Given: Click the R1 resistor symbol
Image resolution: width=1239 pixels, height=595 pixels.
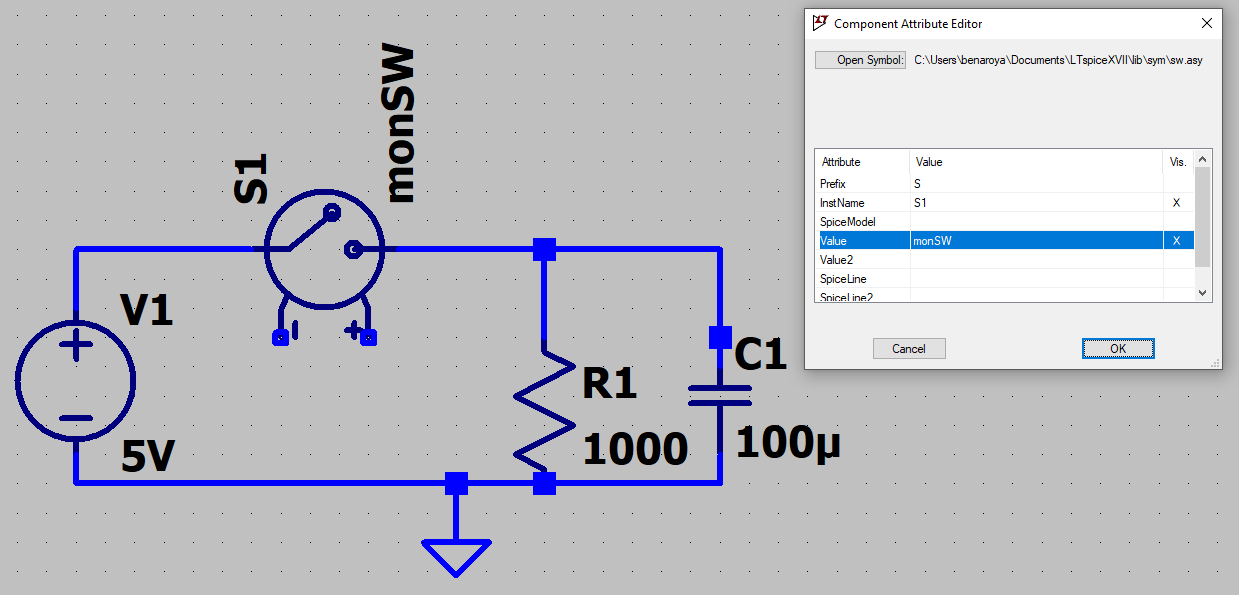Looking at the screenshot, I should coord(544,408).
